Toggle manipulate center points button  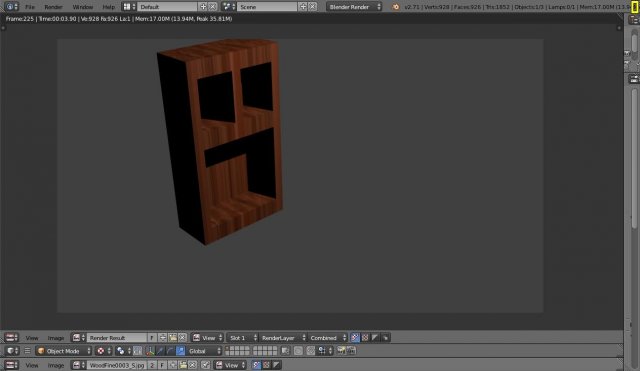[138, 351]
